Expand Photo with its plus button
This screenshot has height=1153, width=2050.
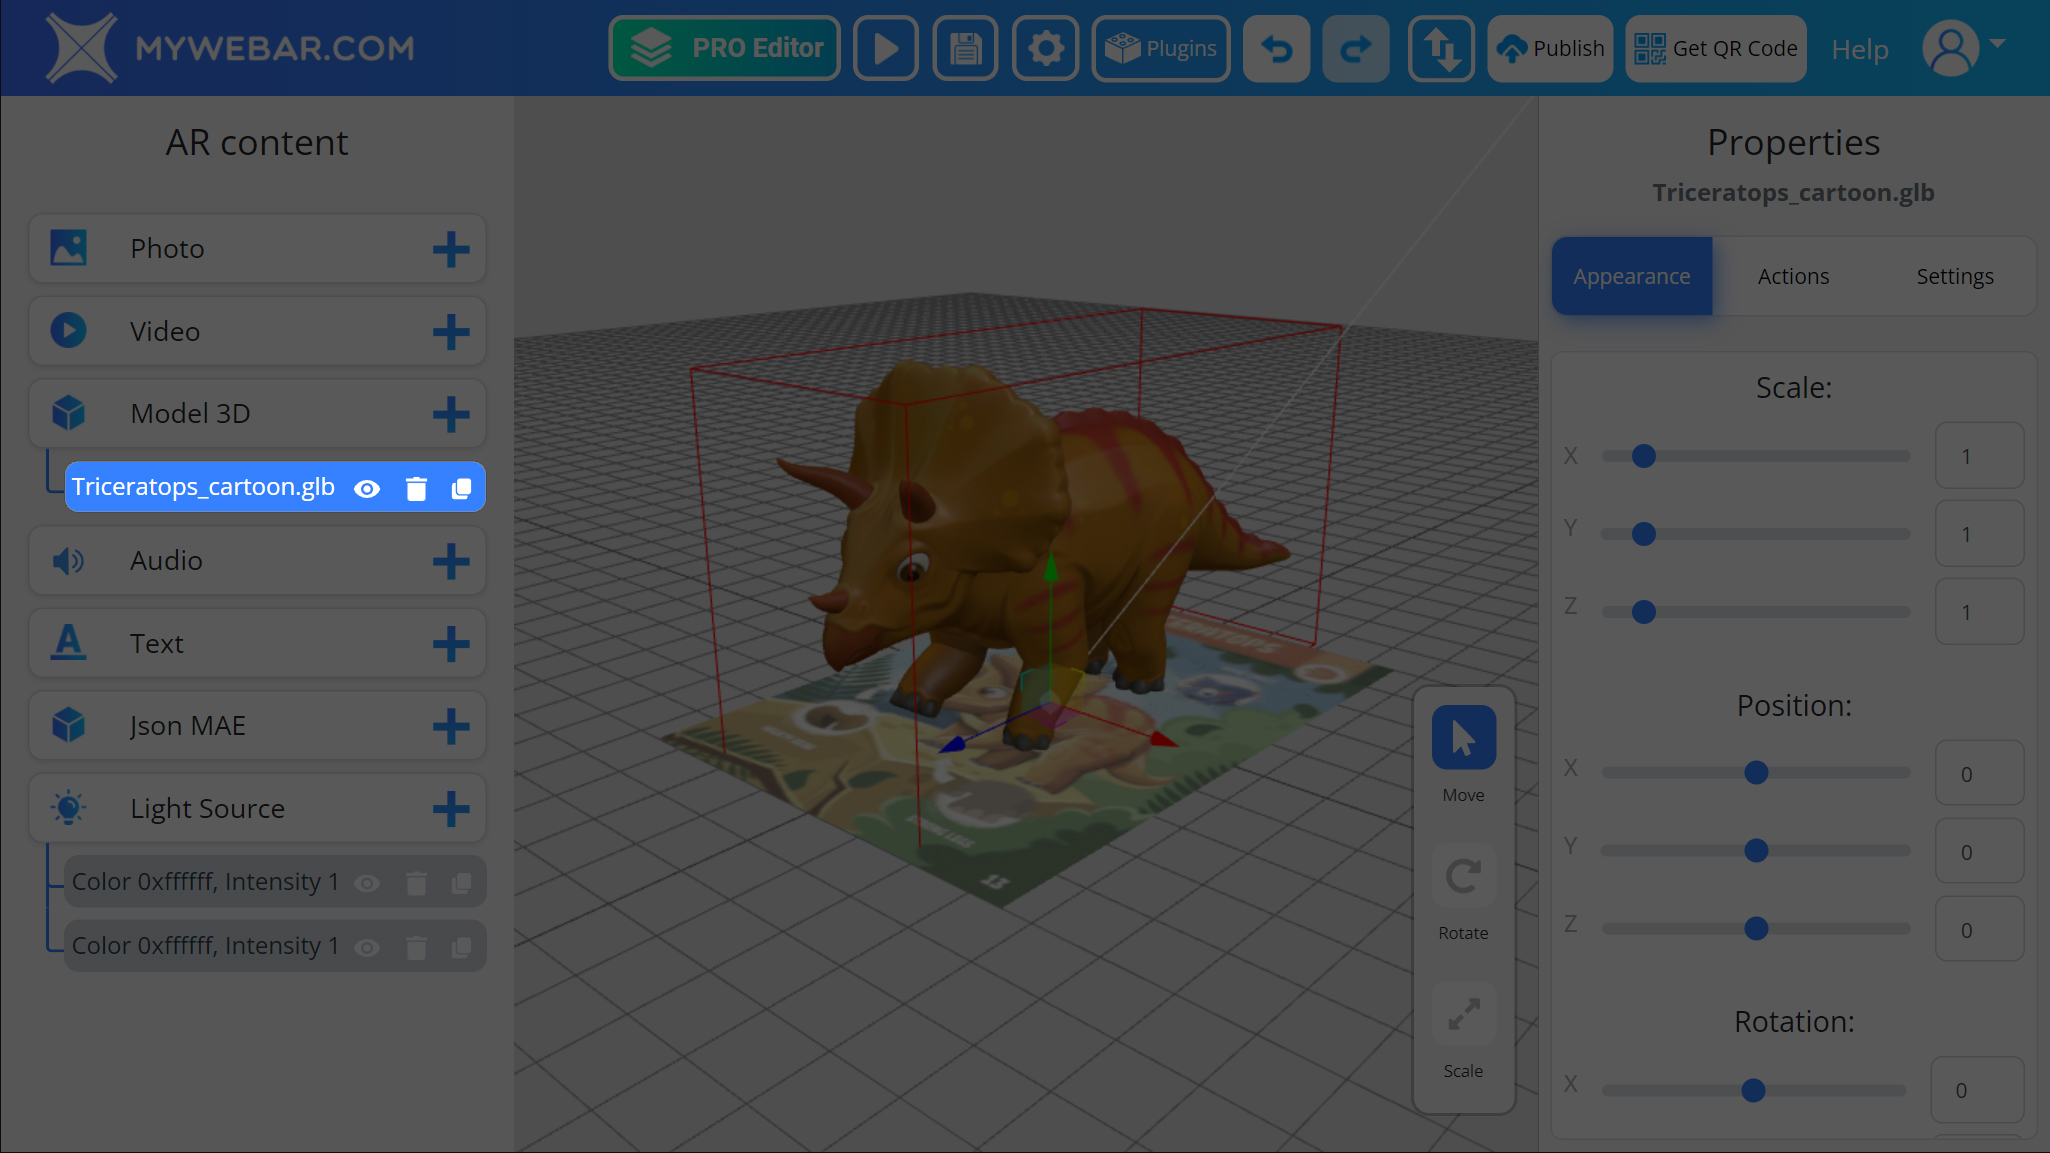(451, 249)
